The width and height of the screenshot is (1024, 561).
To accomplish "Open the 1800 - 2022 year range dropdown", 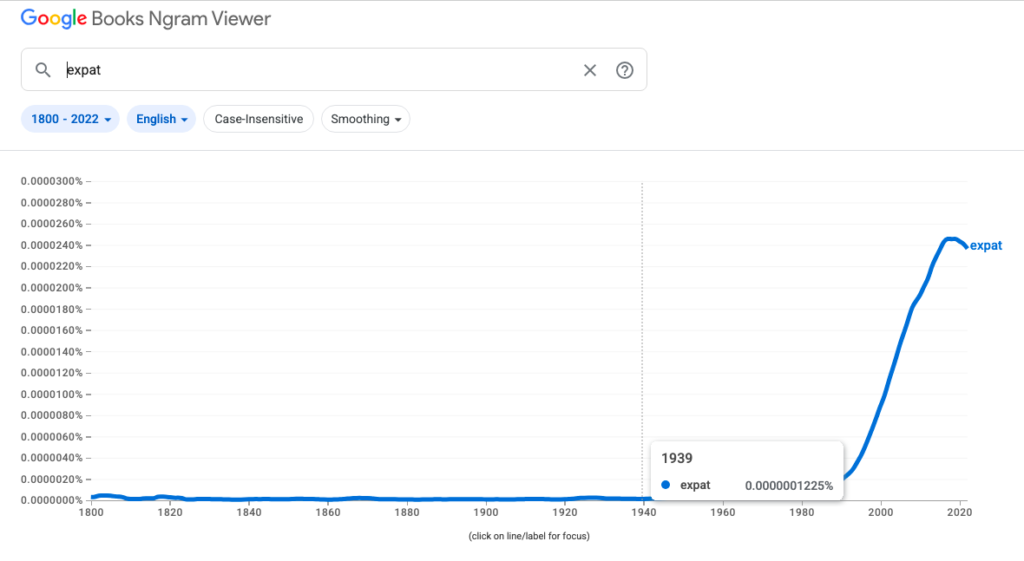I will click(x=70, y=119).
